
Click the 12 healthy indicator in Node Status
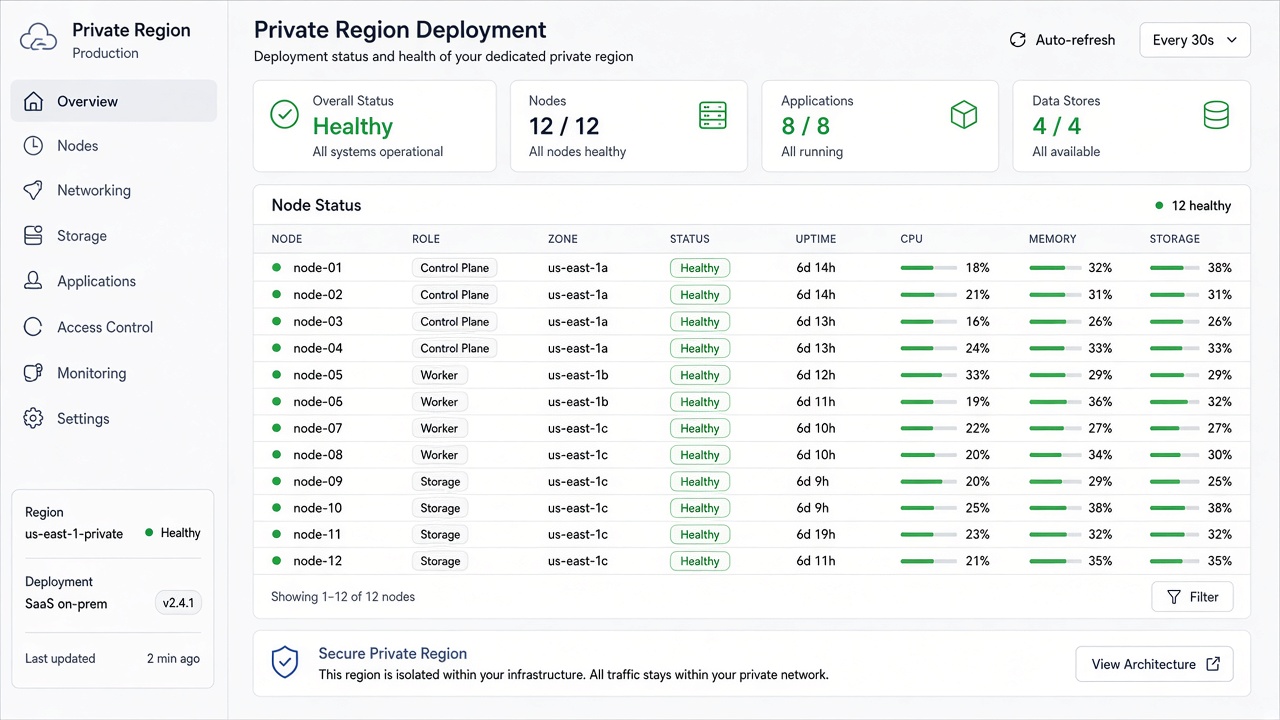pyautogui.click(x=1193, y=206)
